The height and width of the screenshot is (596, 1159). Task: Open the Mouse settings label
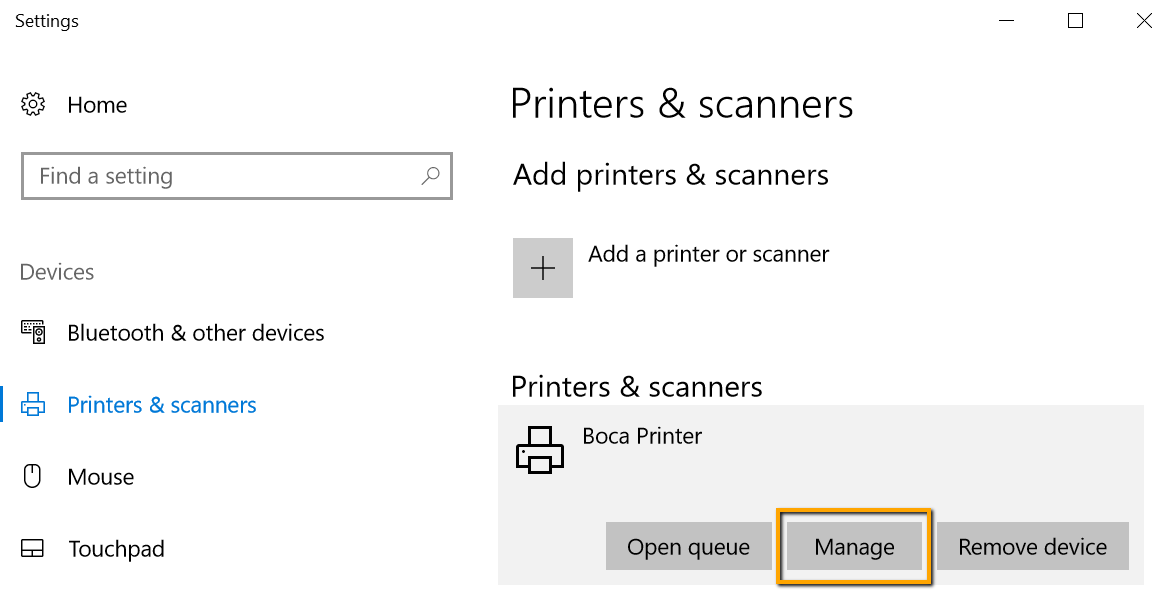(x=101, y=477)
